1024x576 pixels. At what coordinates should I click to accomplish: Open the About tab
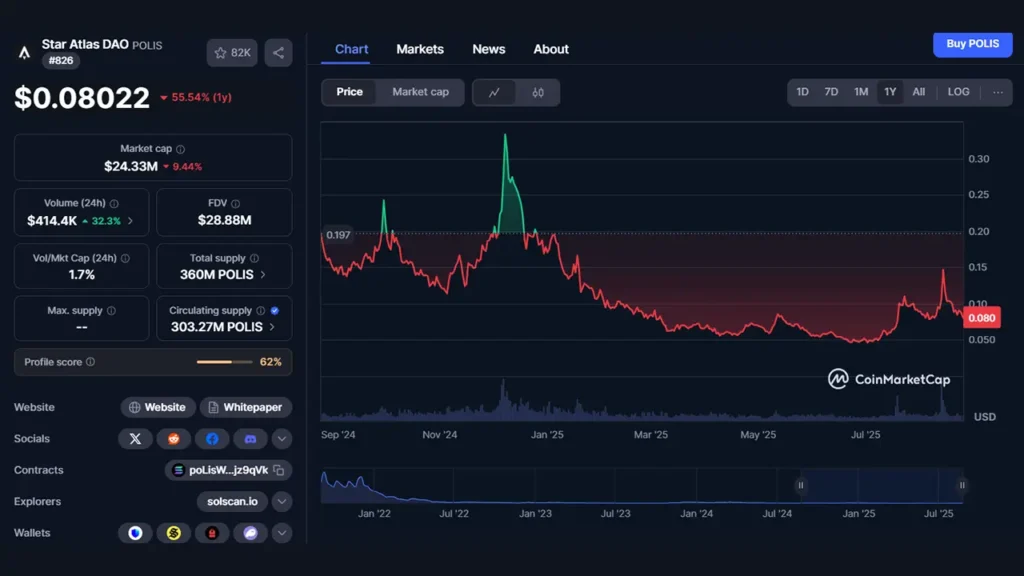[551, 49]
